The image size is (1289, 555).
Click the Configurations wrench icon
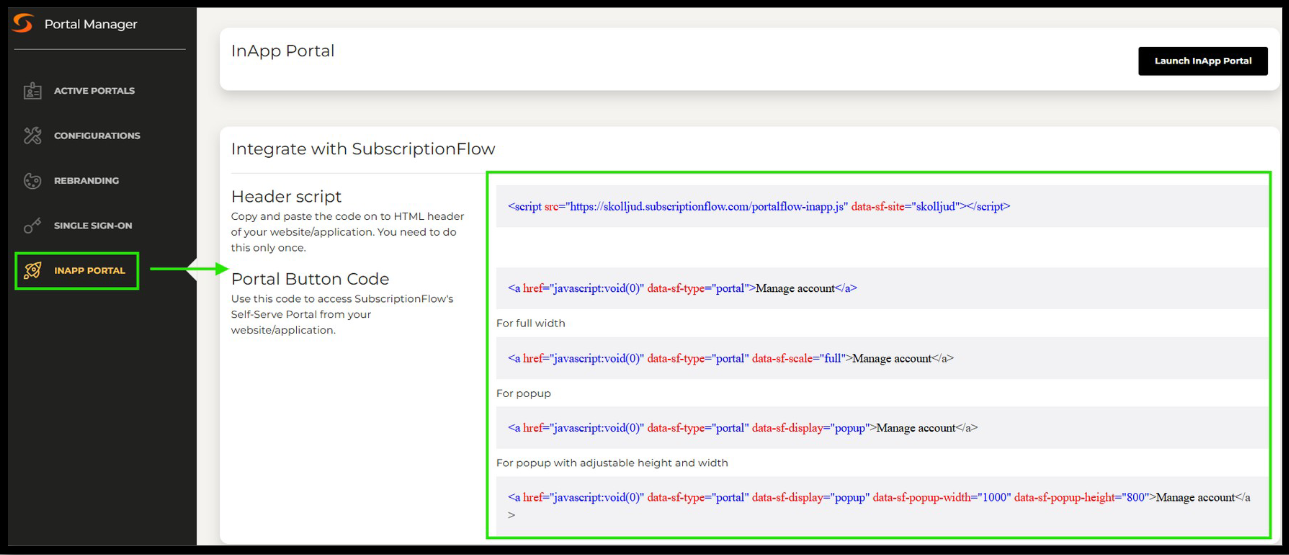32,136
